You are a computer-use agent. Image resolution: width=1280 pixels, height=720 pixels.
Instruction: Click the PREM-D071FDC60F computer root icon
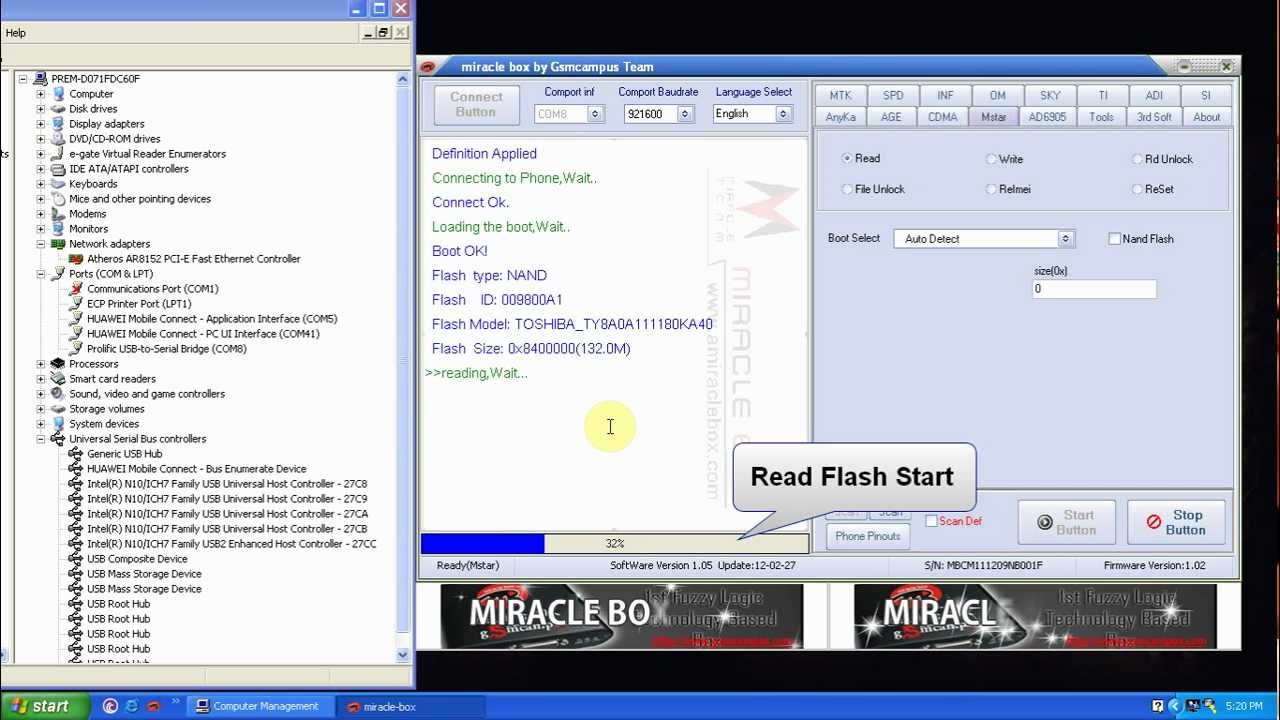coord(40,79)
